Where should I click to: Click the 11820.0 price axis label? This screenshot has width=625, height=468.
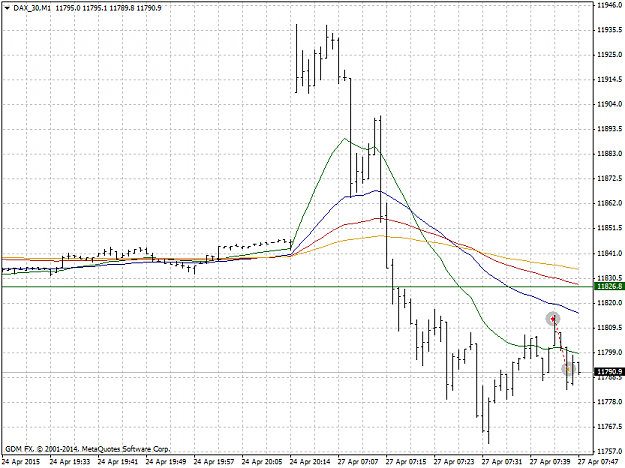pyautogui.click(x=609, y=303)
